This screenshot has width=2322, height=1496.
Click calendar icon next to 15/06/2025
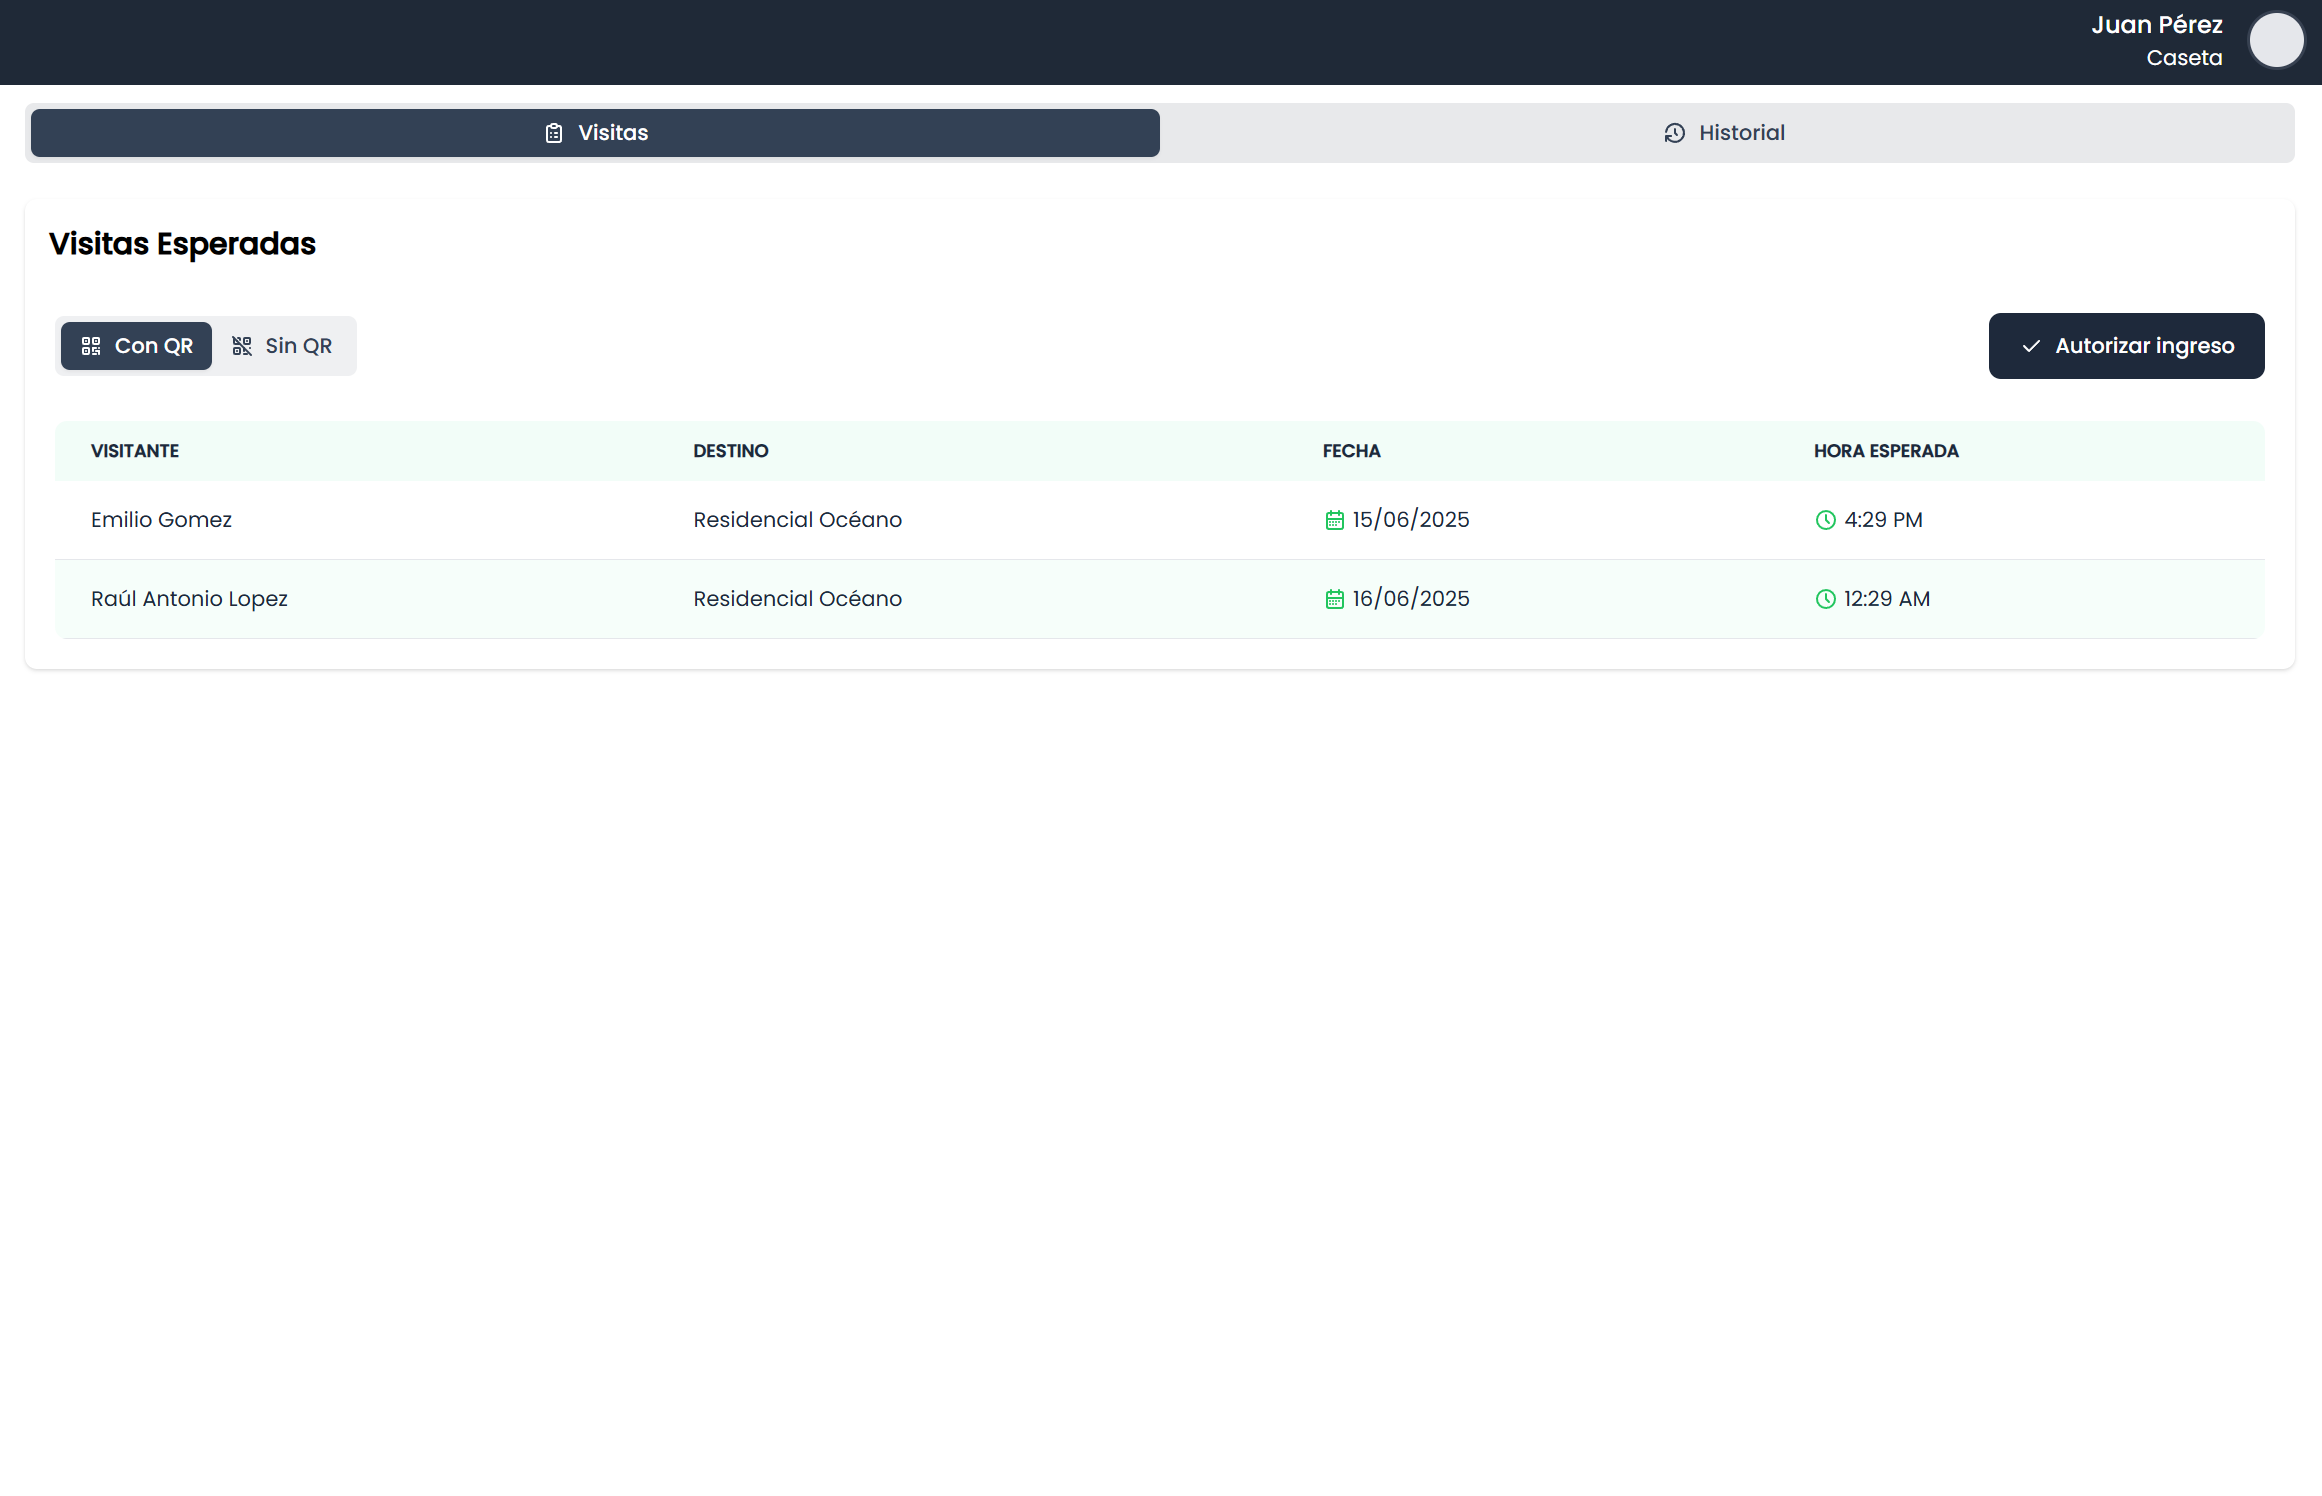[x=1334, y=520]
